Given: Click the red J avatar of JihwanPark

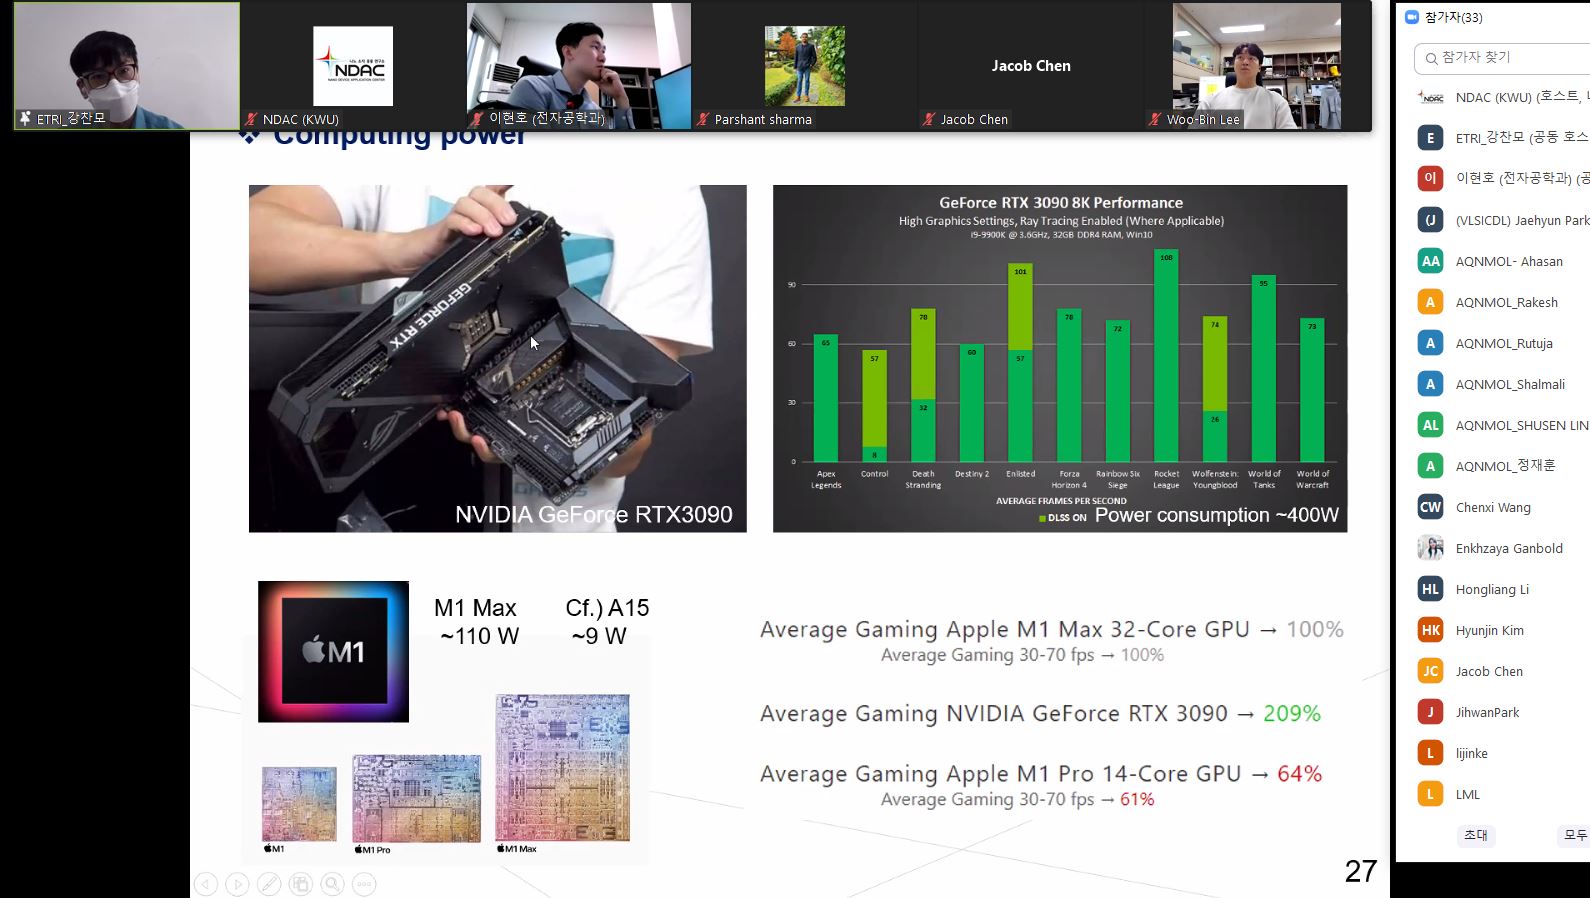Looking at the screenshot, I should click(1431, 712).
